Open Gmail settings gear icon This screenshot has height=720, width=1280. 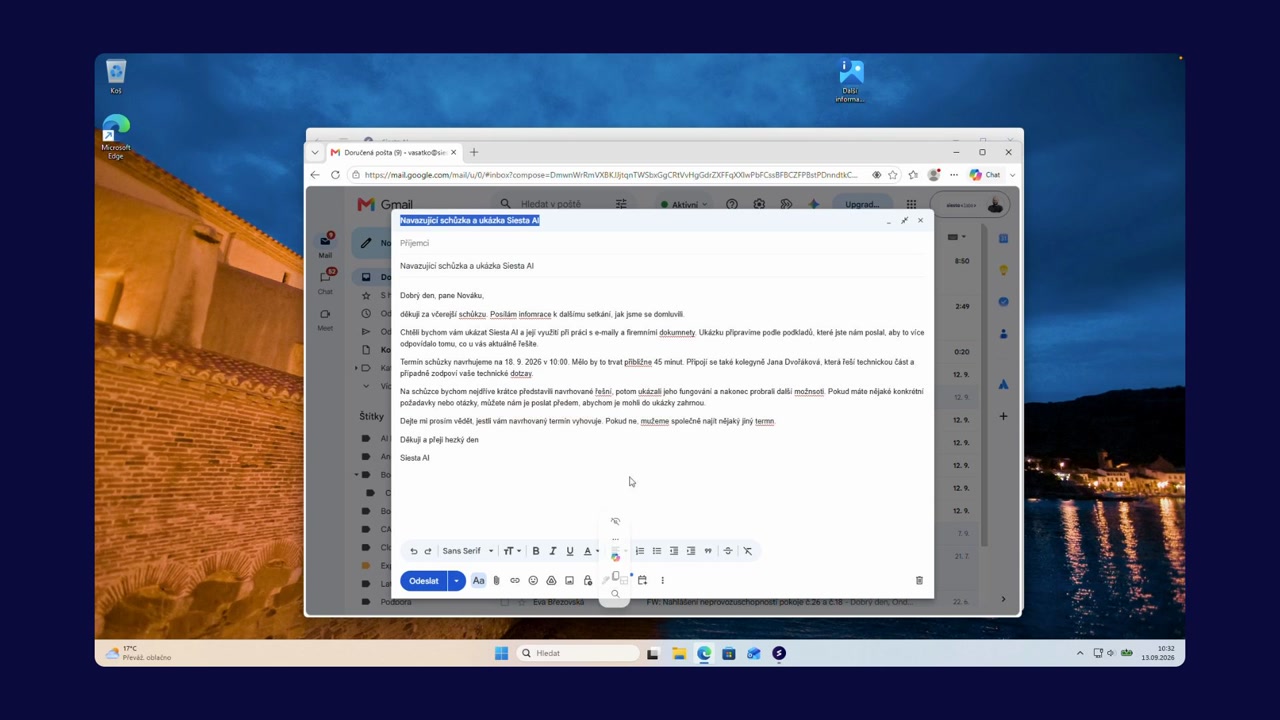(x=759, y=204)
